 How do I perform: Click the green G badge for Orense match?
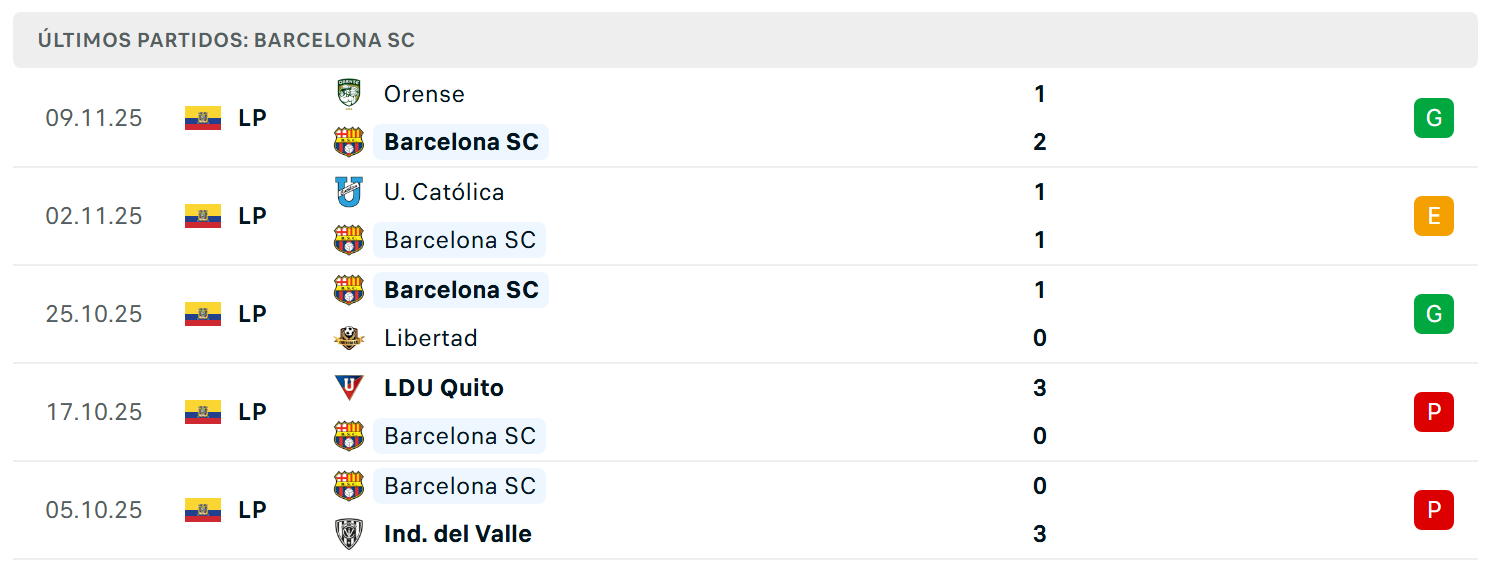click(1433, 118)
